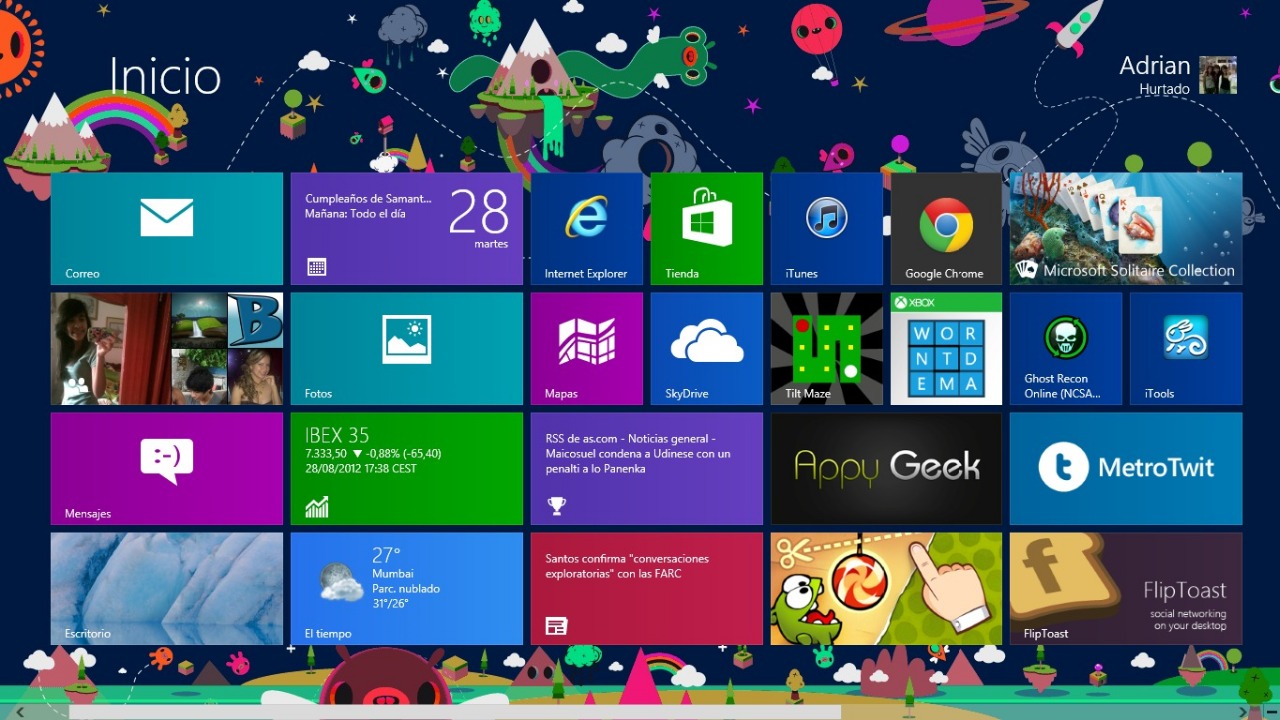Launch the MetroTwit tile
Image resolution: width=1280 pixels, height=720 pixels.
[x=1126, y=469]
